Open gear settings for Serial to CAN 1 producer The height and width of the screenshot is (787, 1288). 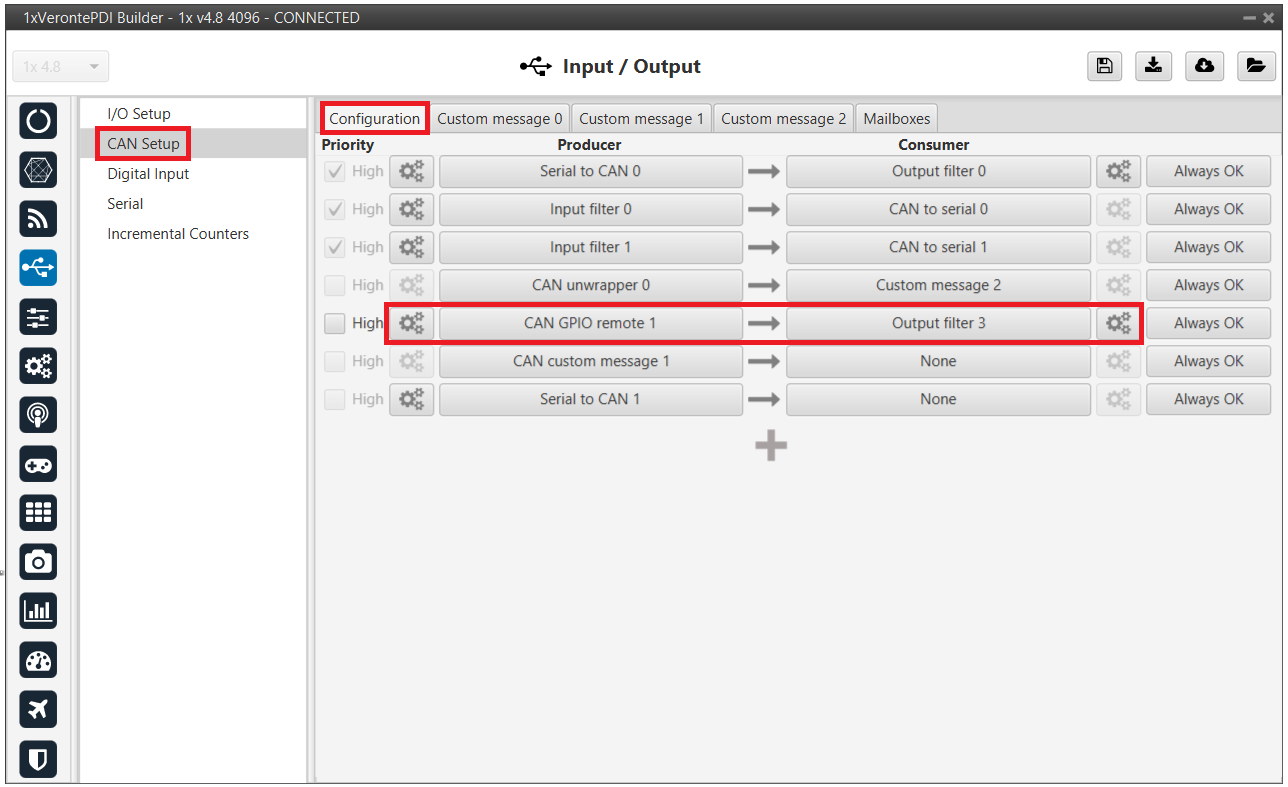coord(411,399)
